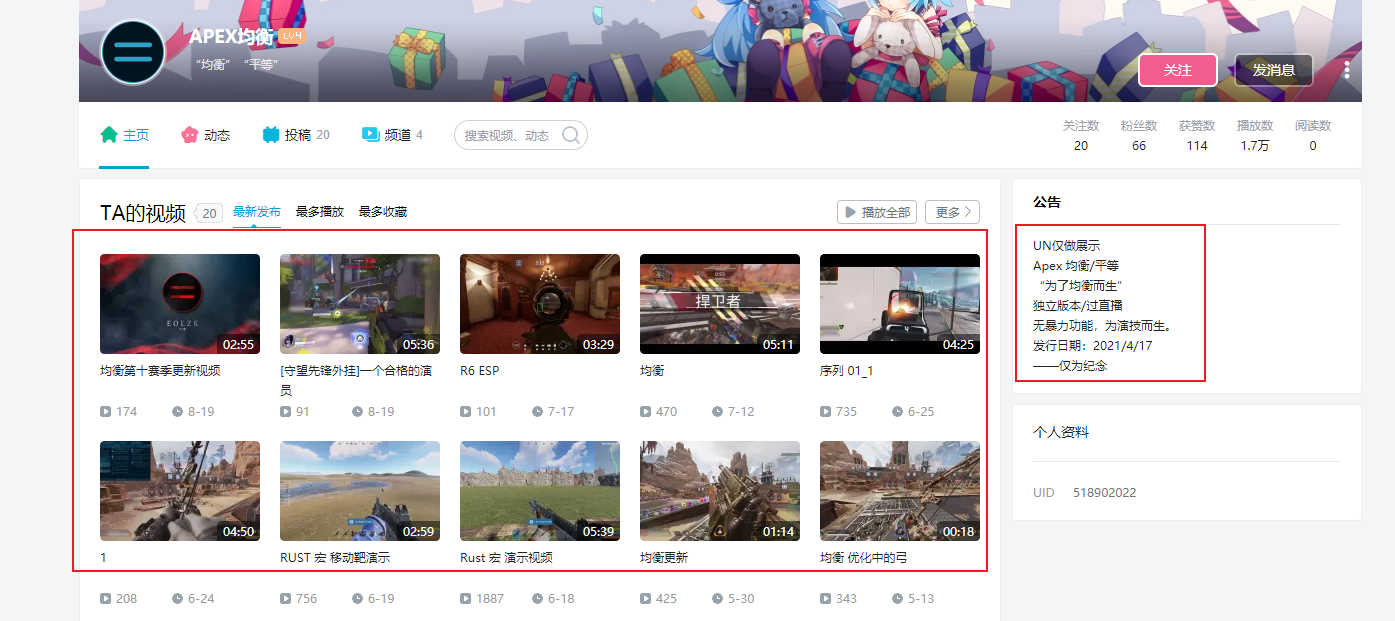Click play count icon under 均衡第十赛季更新视频
This screenshot has width=1395, height=621.
[106, 411]
